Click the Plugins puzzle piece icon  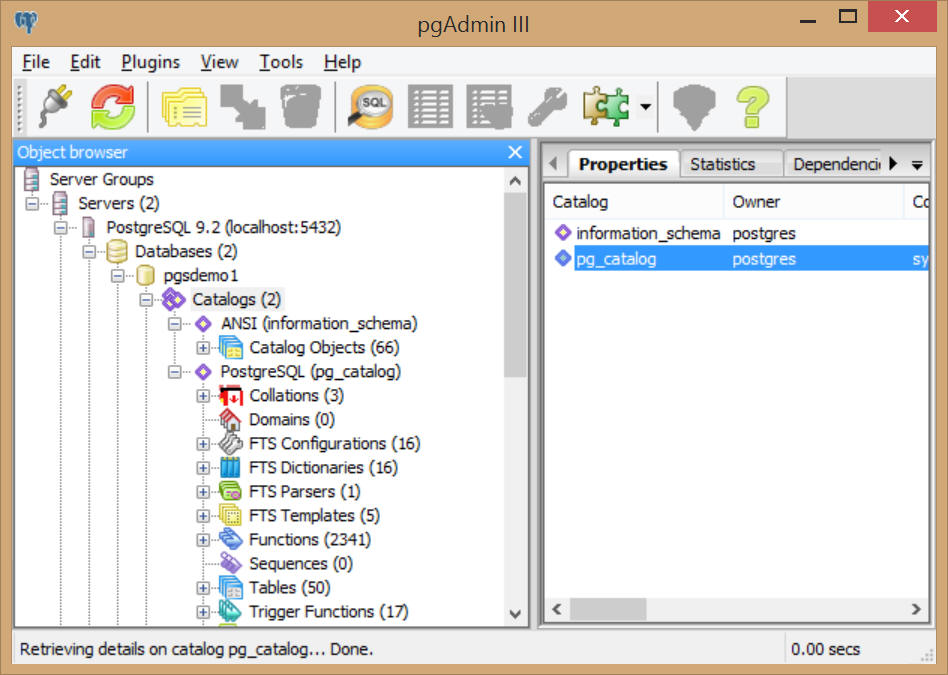tap(605, 106)
